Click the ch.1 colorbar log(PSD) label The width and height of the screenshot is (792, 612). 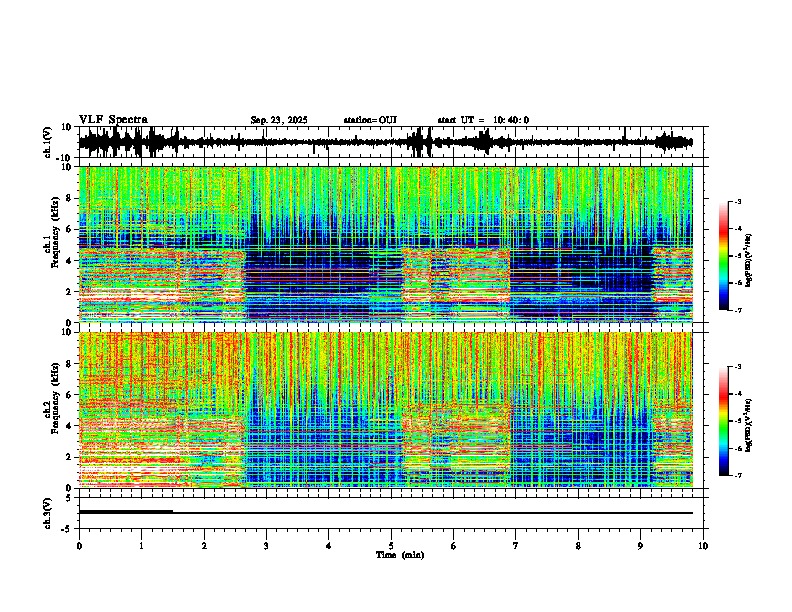[x=749, y=260]
